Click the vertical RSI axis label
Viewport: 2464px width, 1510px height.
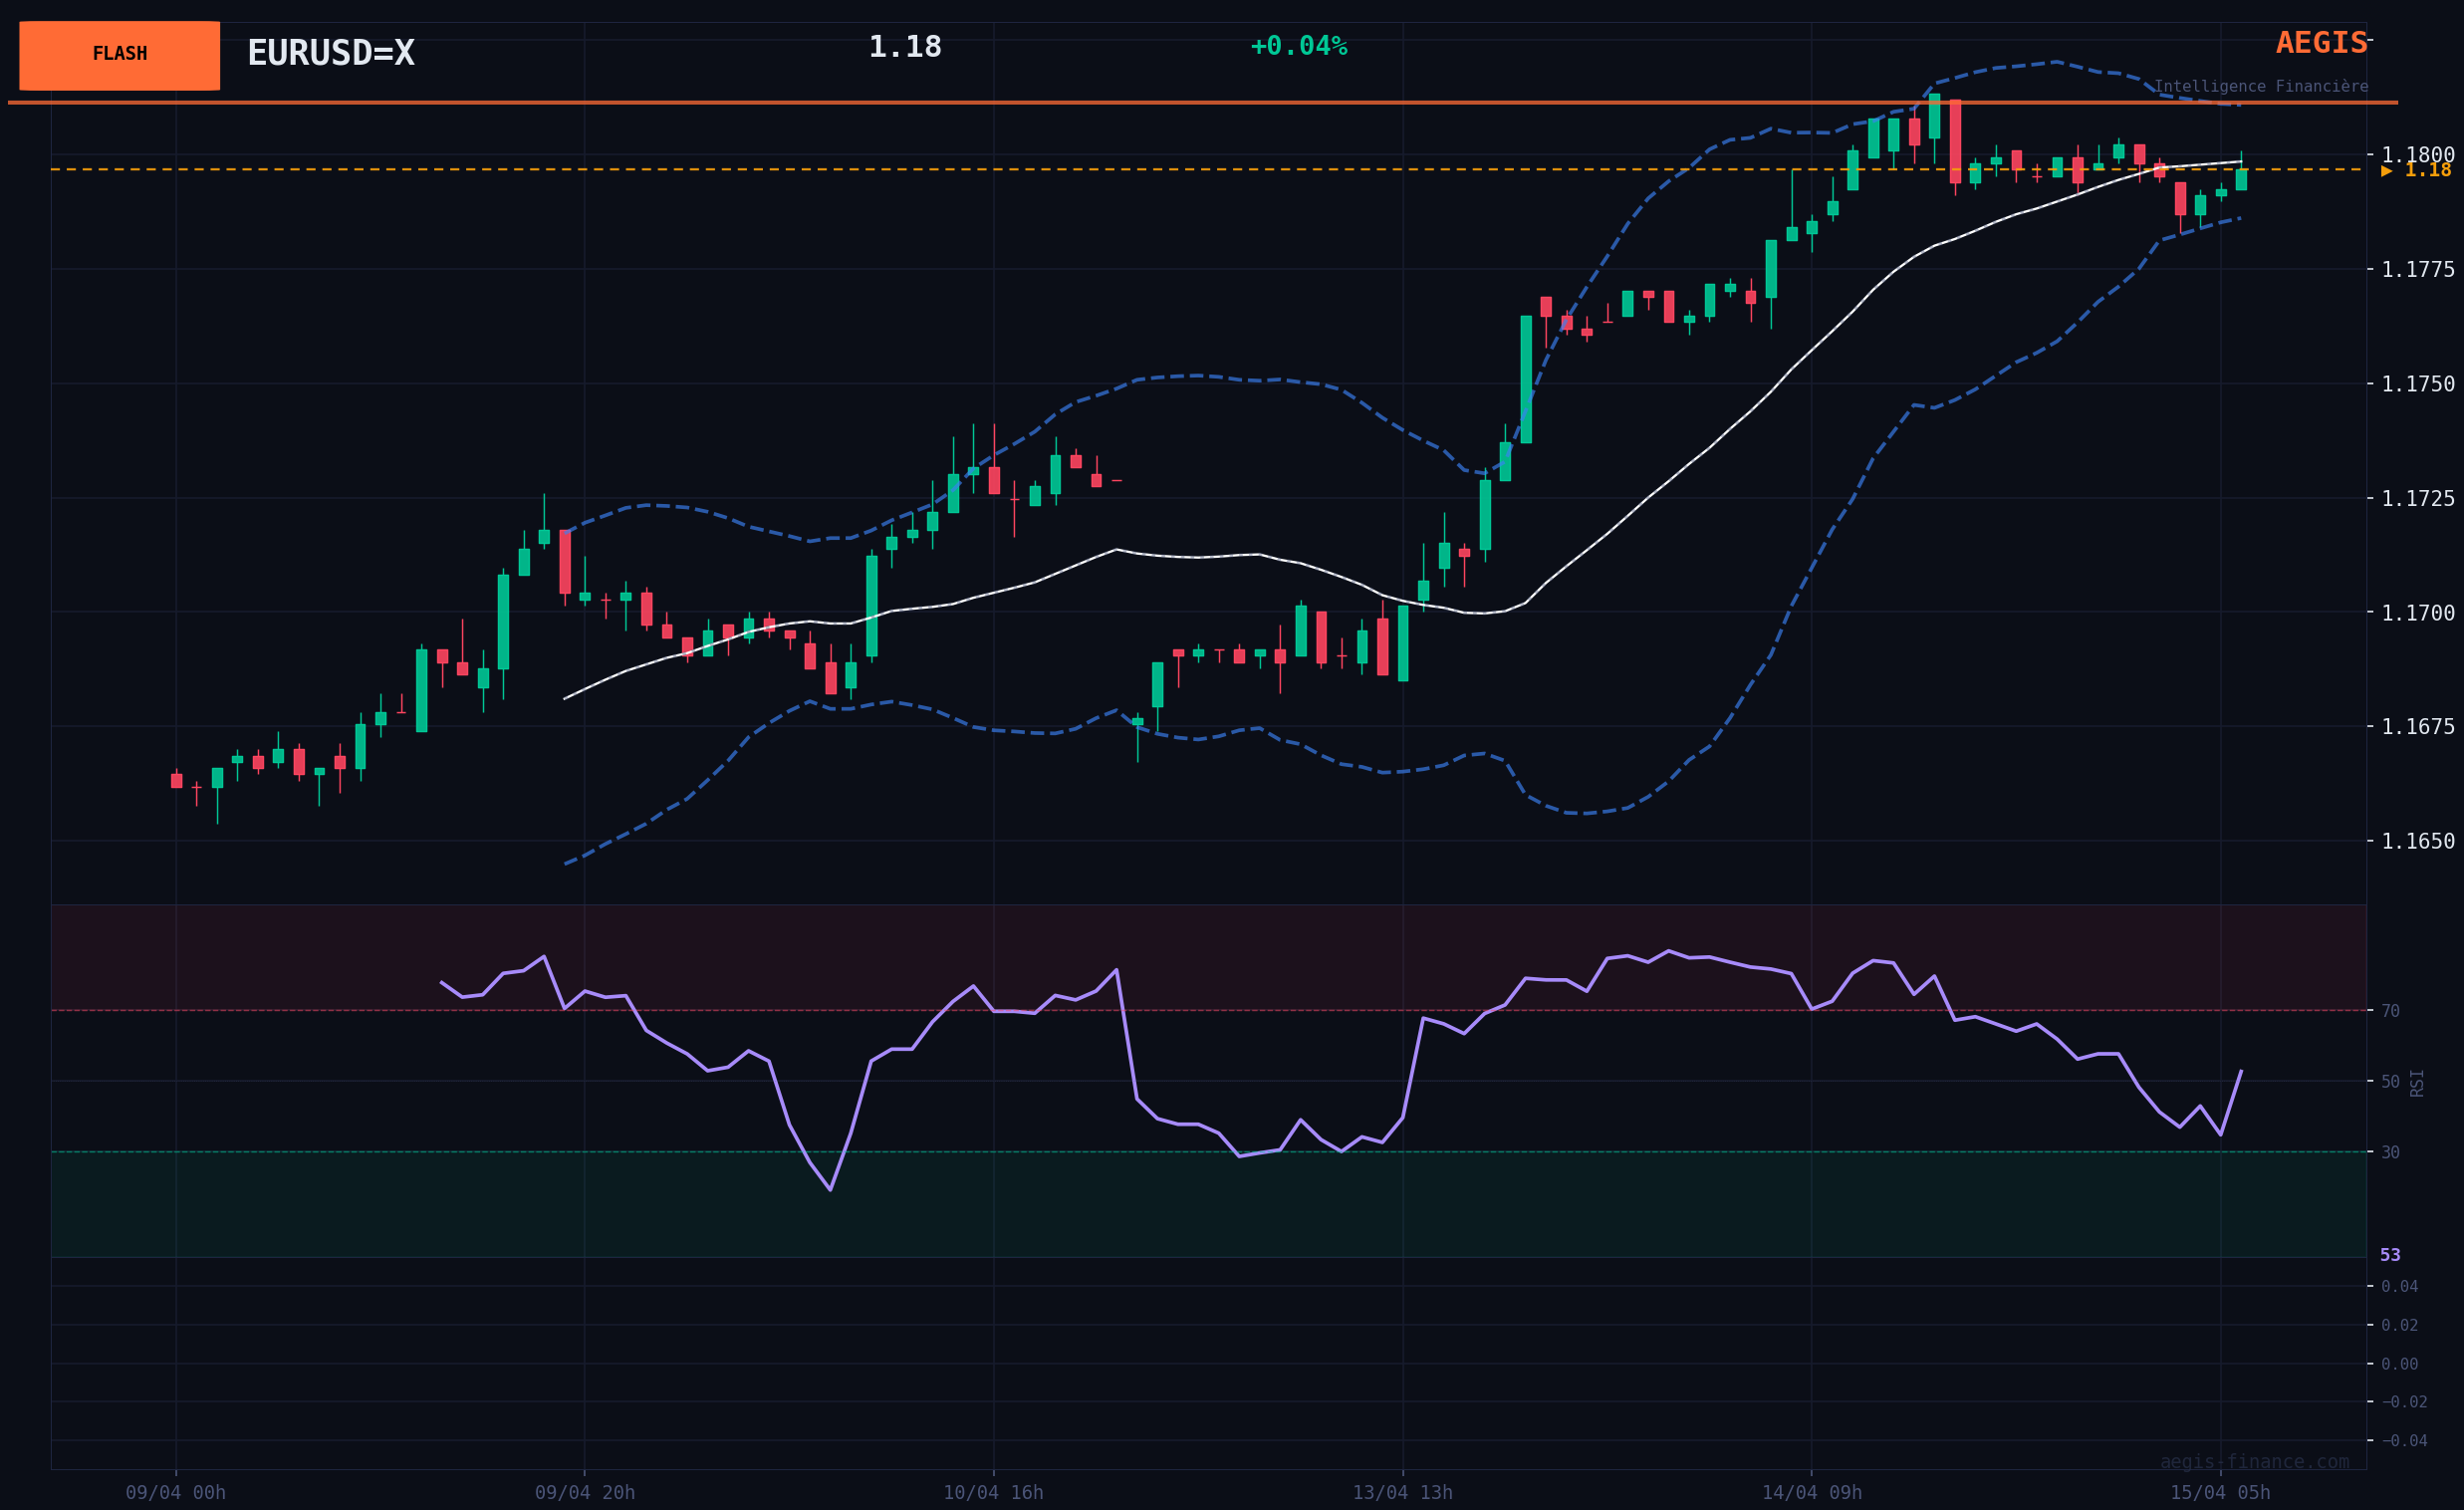pos(2417,1083)
